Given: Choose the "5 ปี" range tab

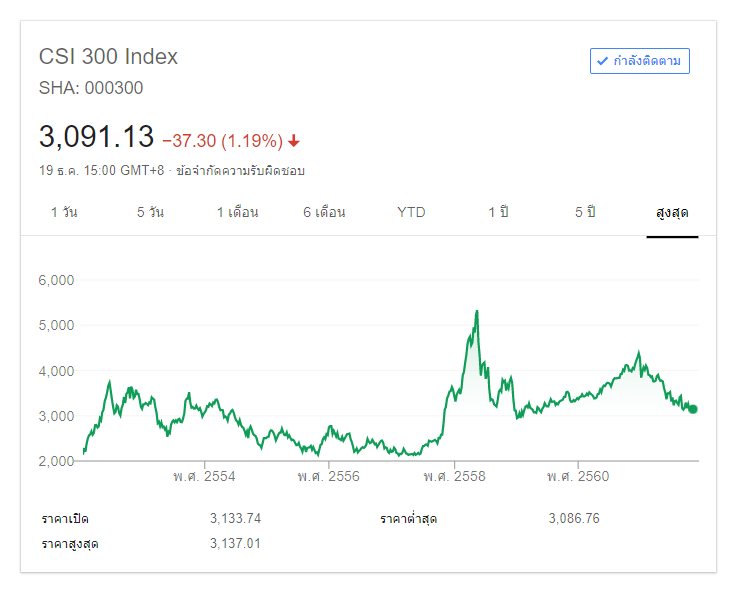Looking at the screenshot, I should coord(585,212).
